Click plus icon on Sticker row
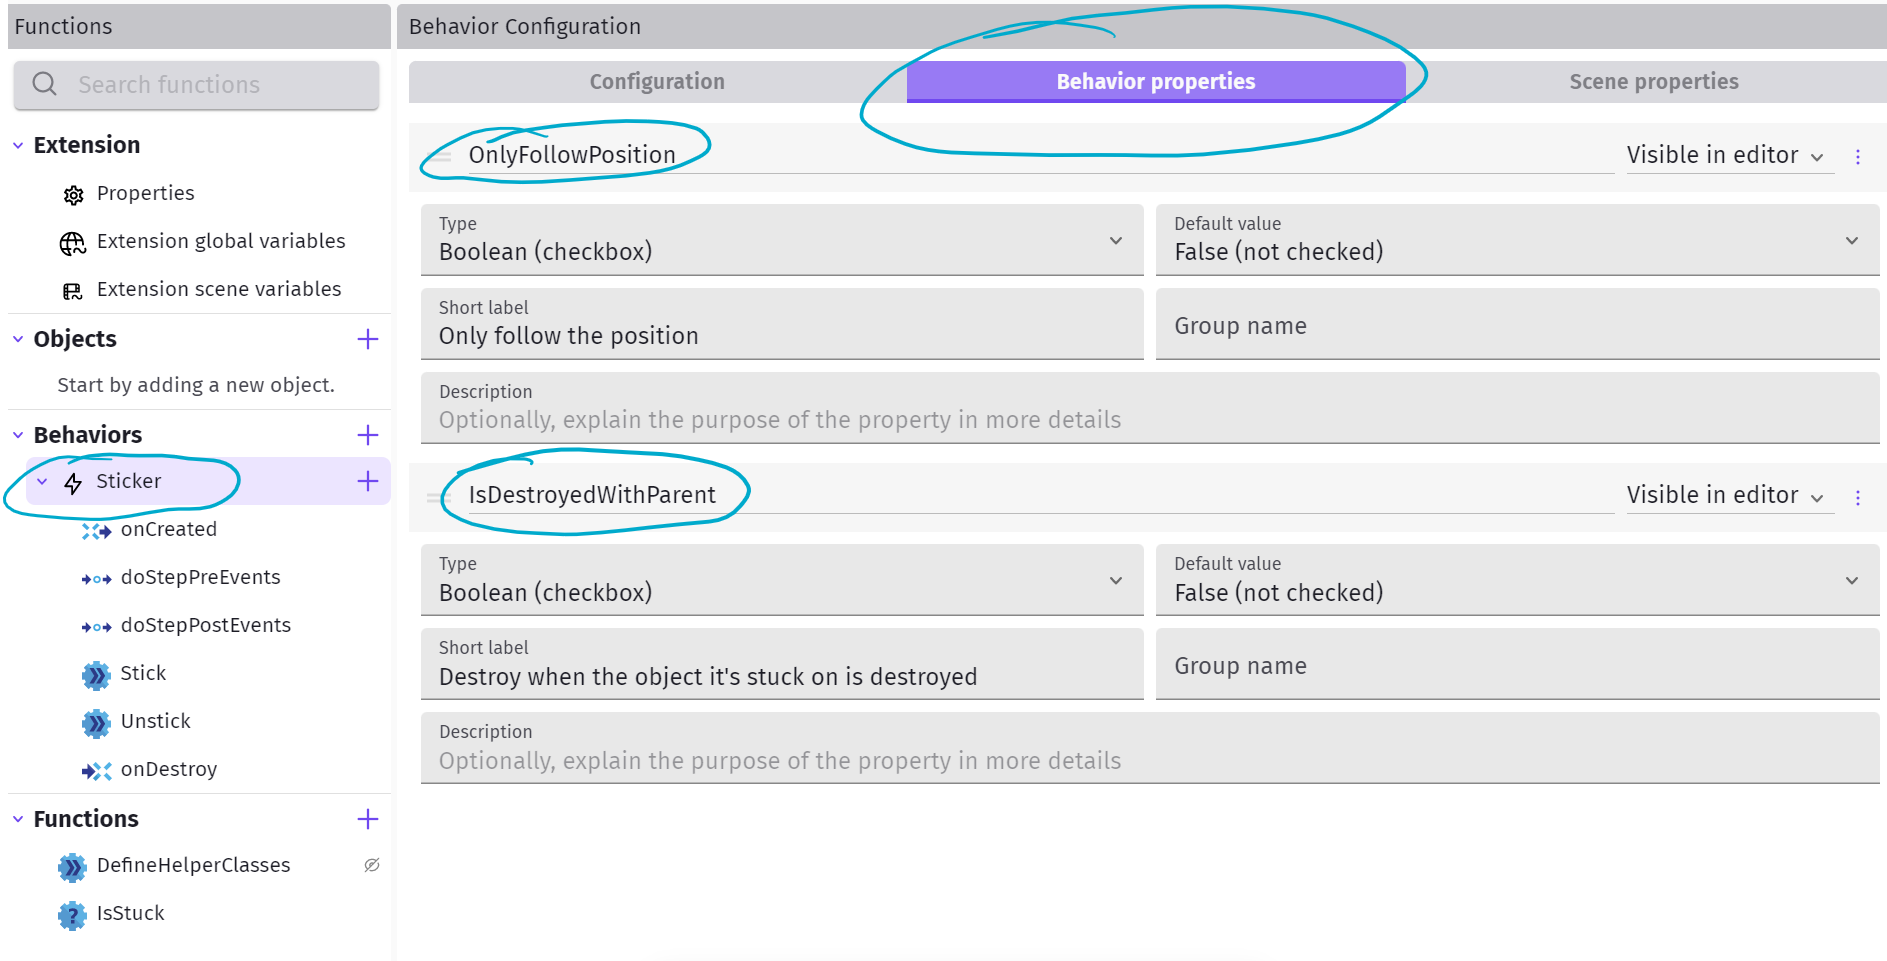 tap(368, 481)
